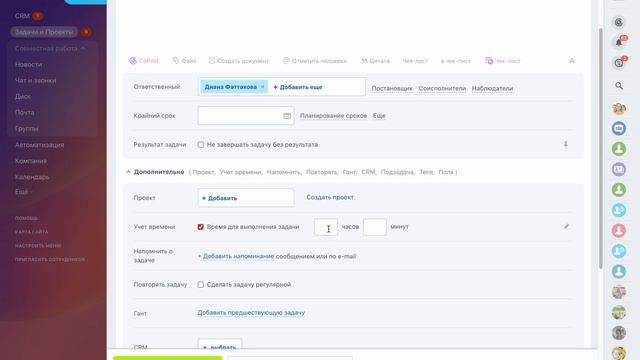
Task: Open Диск in the left menu
Action: [x=23, y=96]
